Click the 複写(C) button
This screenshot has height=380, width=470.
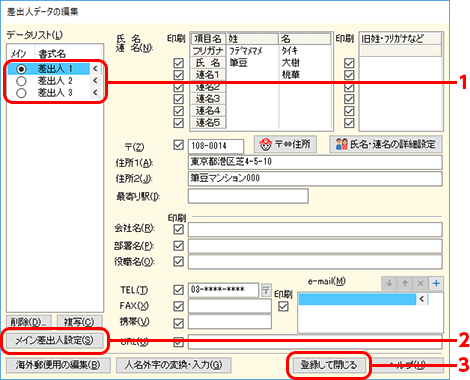click(x=79, y=322)
